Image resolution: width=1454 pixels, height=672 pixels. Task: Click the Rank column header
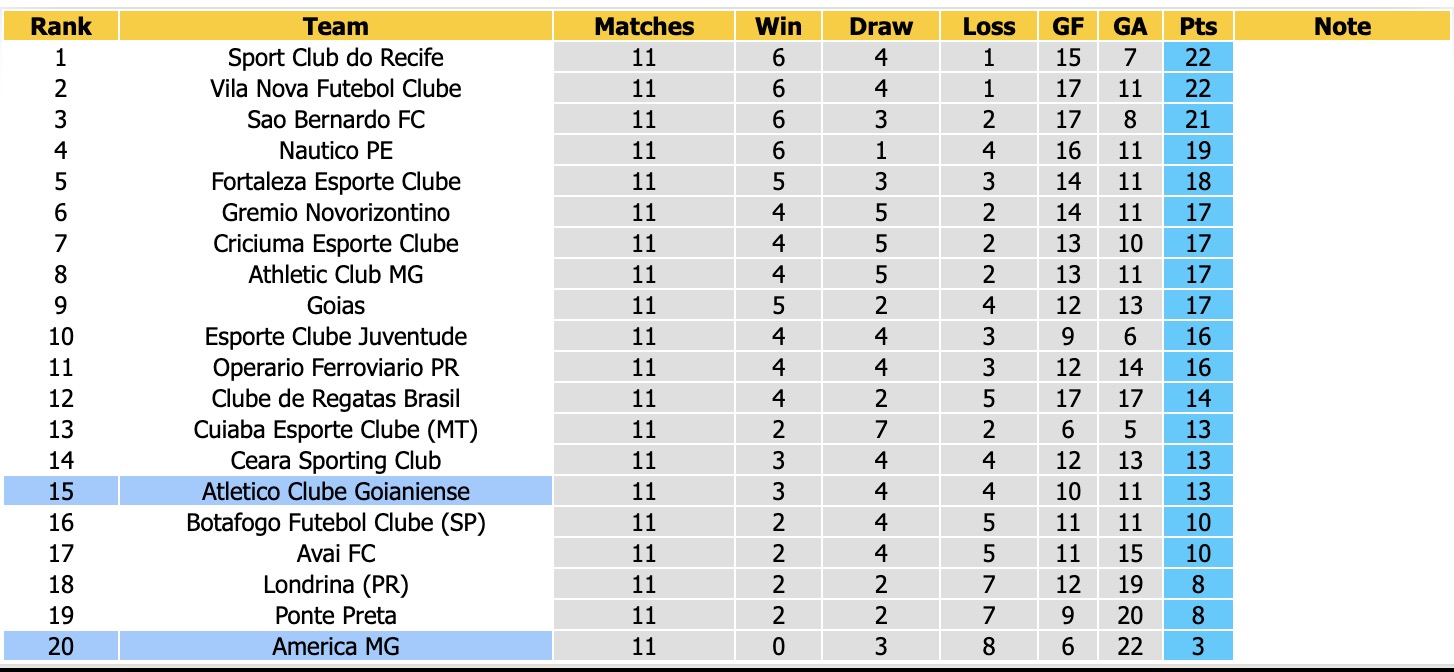(x=60, y=27)
